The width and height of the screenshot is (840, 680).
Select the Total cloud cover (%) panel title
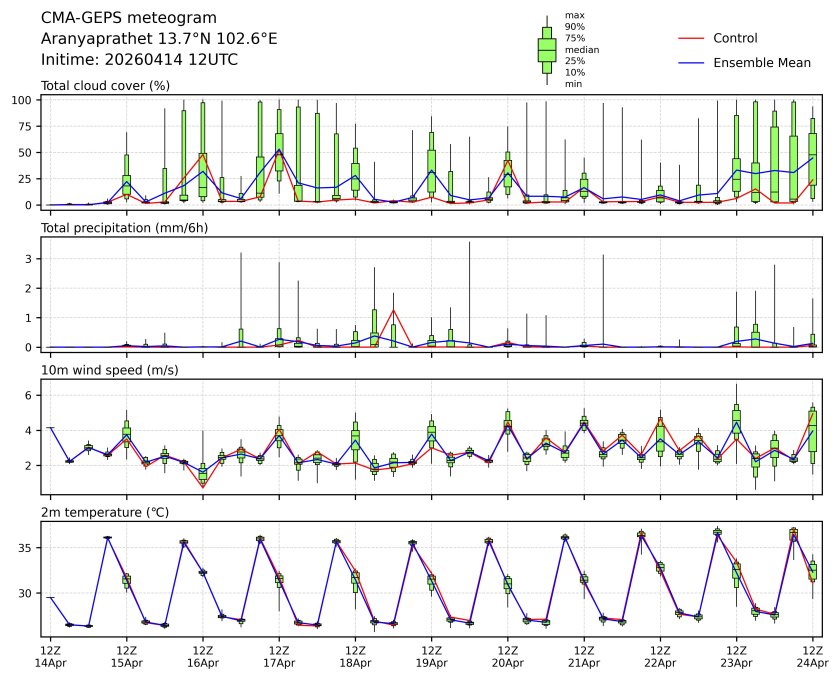pos(105,86)
